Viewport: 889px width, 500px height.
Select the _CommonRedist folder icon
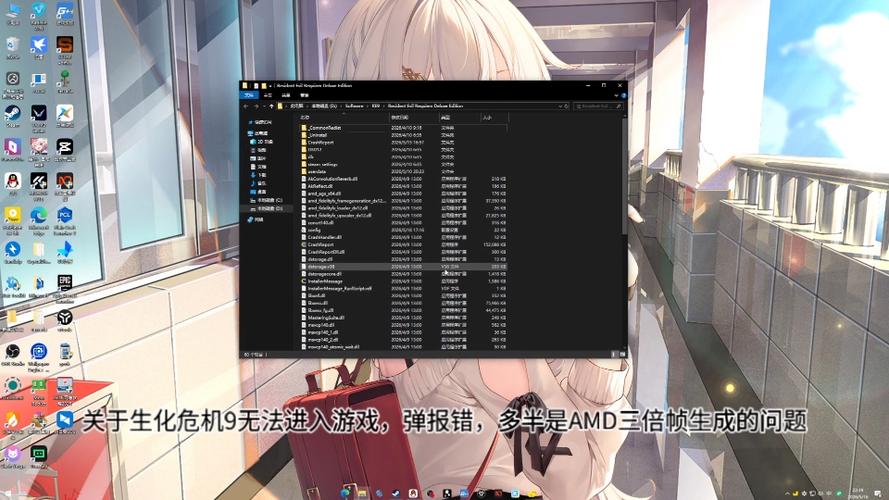pos(304,128)
